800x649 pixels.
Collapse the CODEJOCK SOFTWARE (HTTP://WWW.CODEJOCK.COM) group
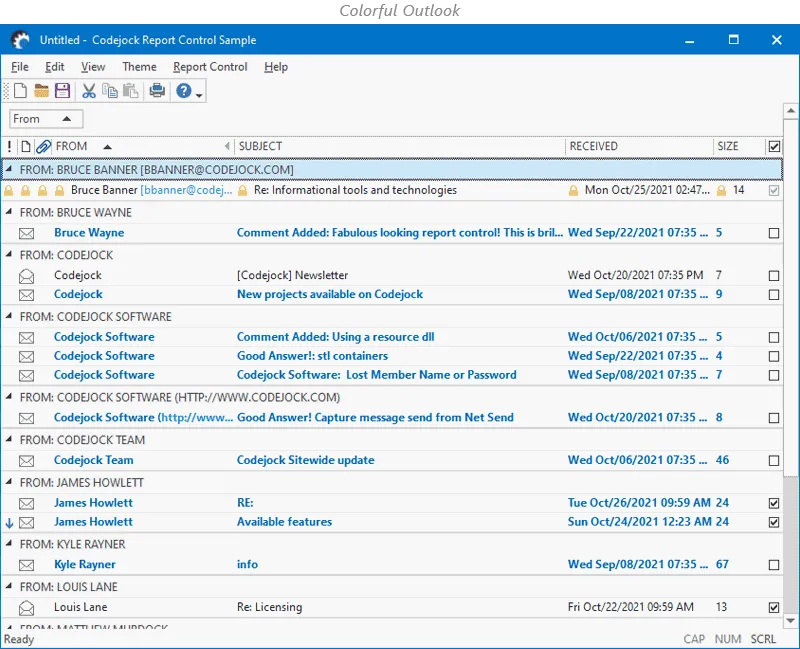point(9,396)
